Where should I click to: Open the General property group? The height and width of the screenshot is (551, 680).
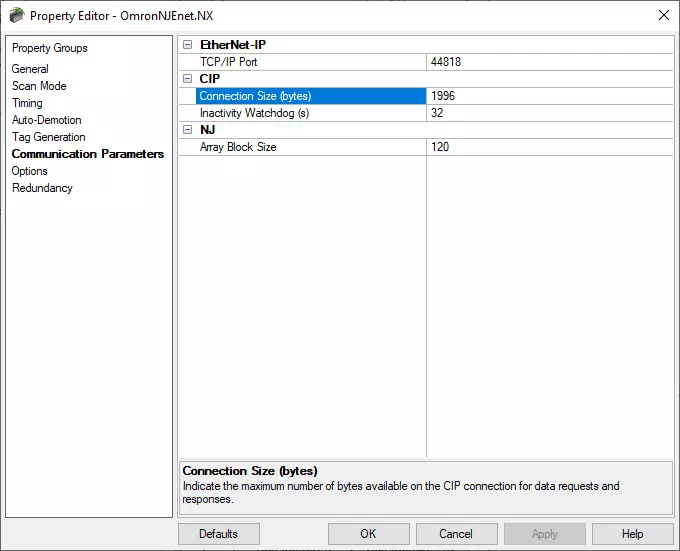(x=30, y=69)
